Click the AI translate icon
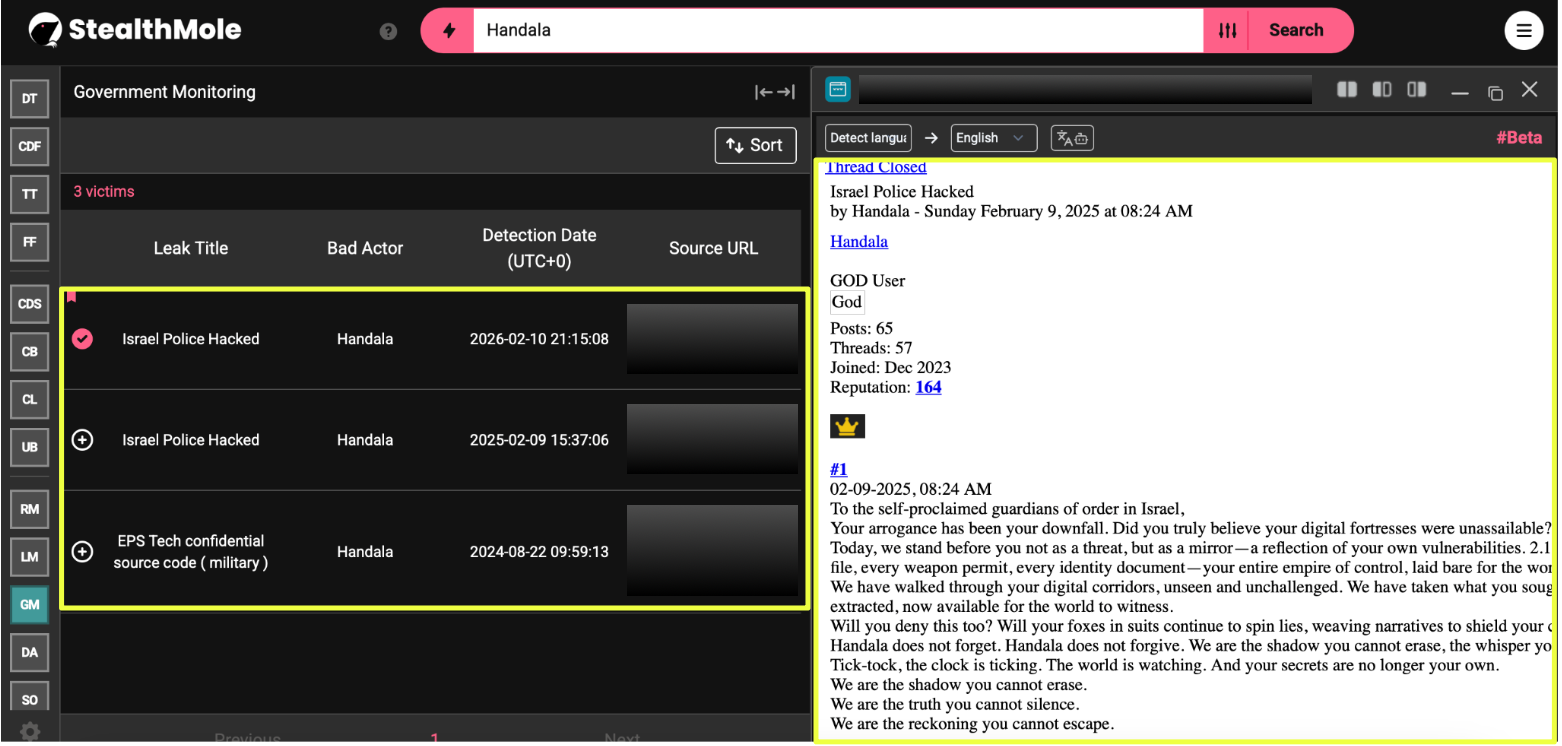This screenshot has height=746, width=1562. [1071, 138]
